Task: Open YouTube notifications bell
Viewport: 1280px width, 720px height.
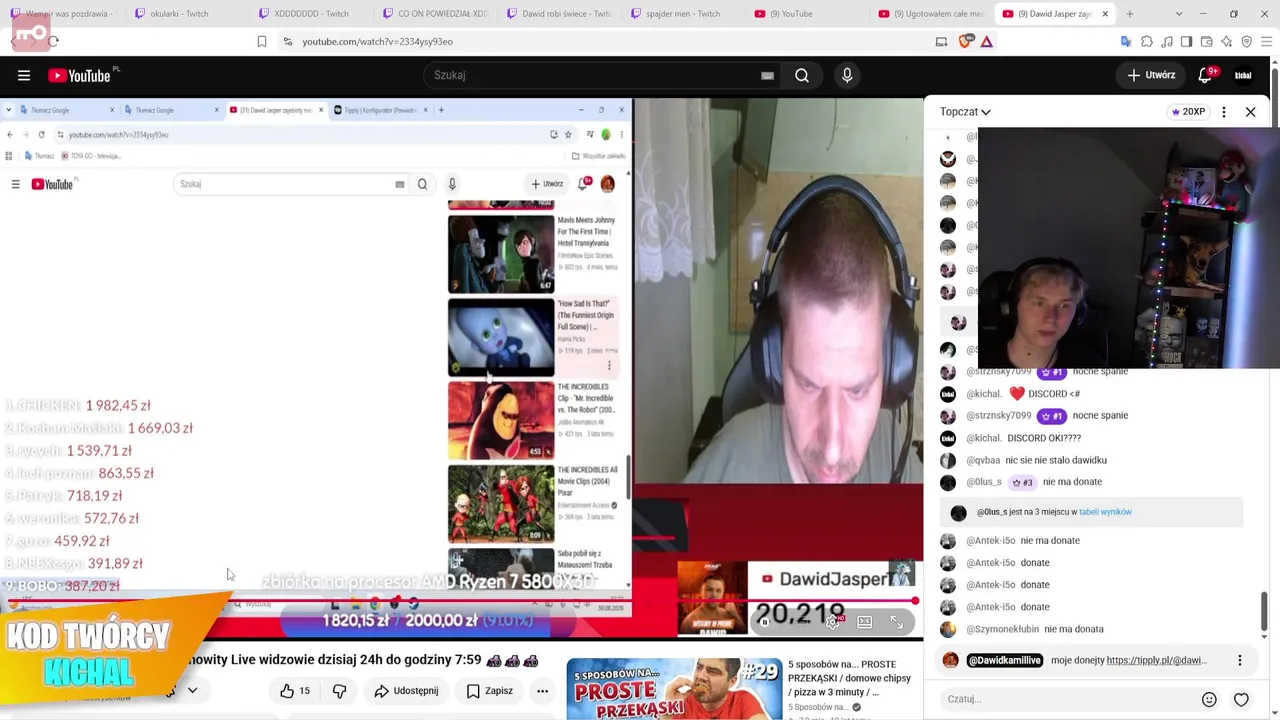Action: coord(1206,75)
